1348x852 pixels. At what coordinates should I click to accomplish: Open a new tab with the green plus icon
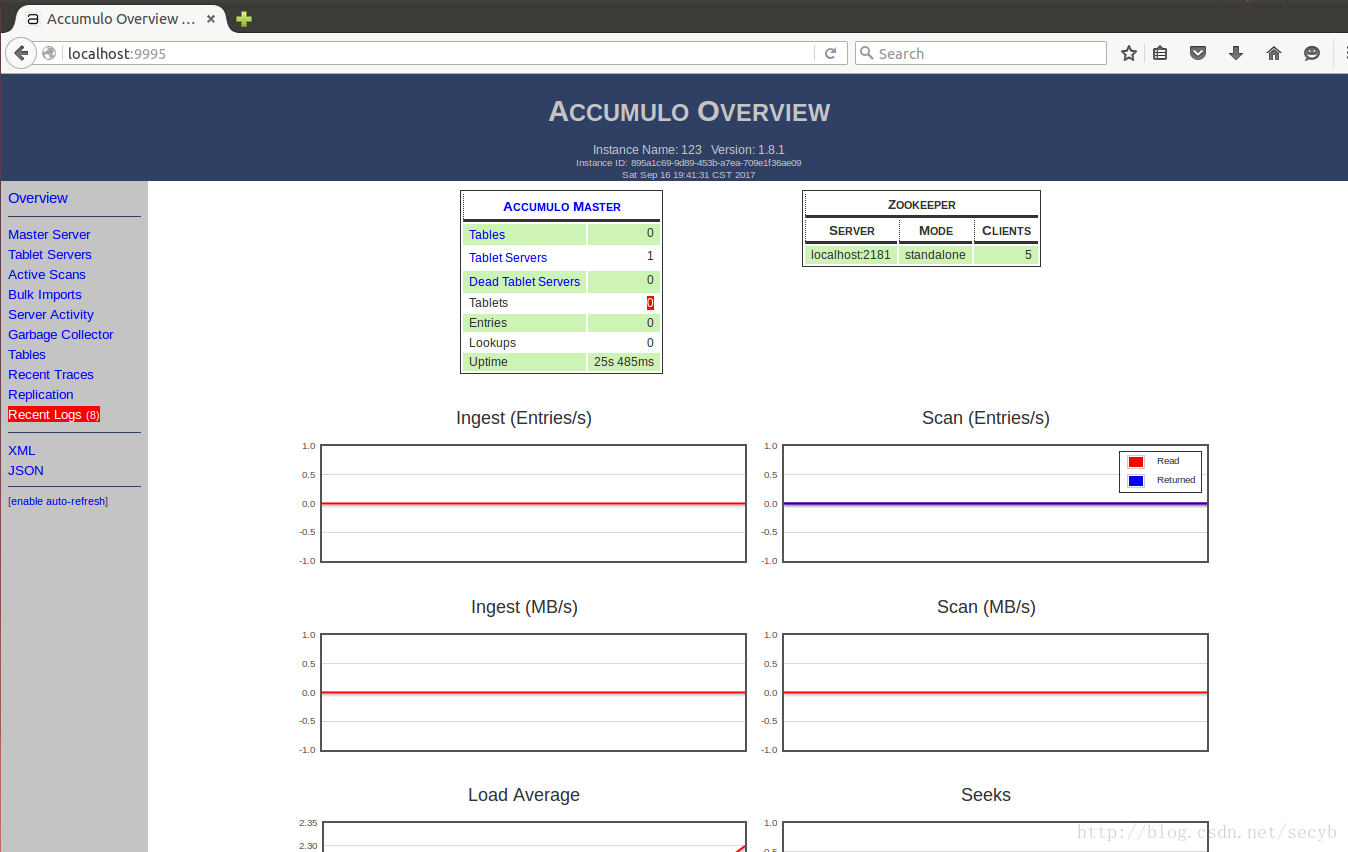(244, 18)
